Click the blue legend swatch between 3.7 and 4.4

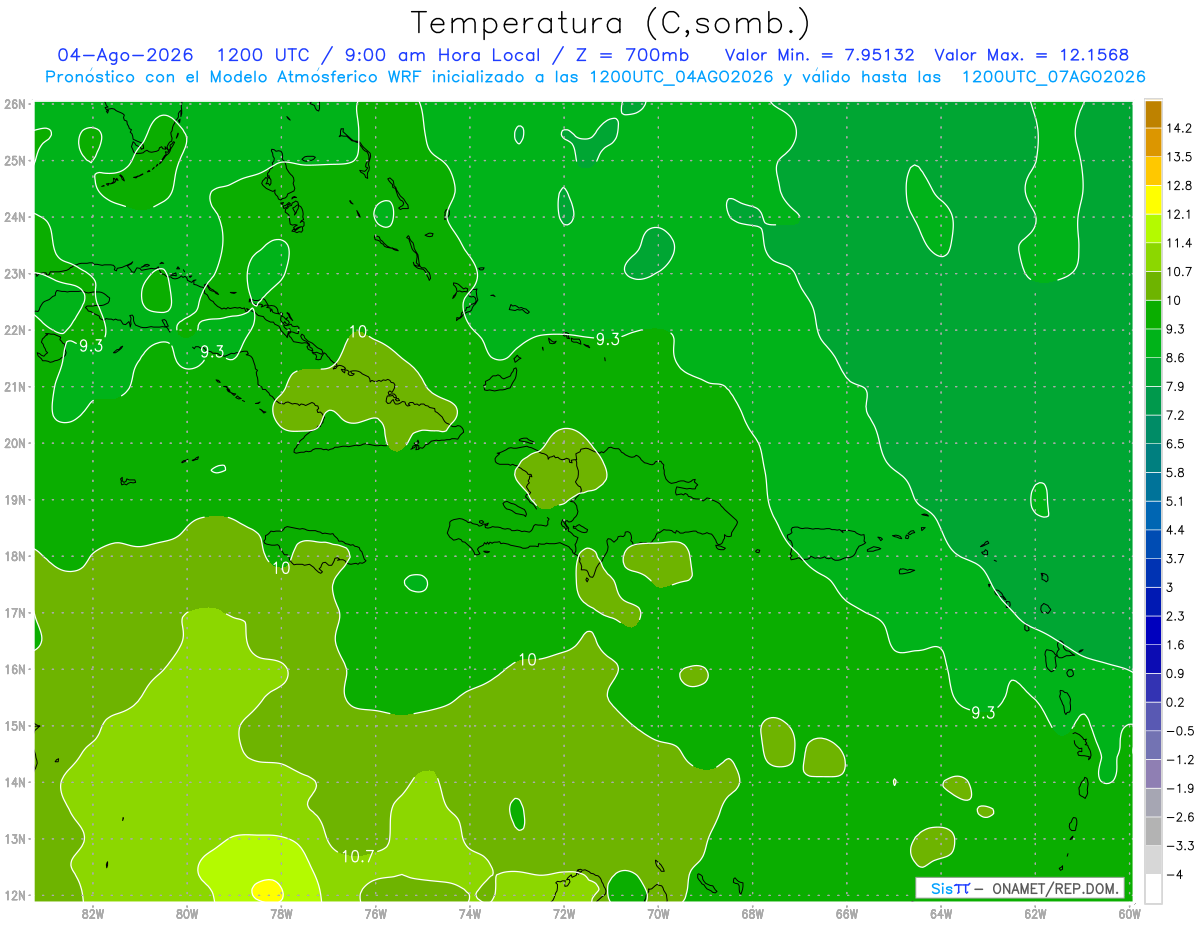point(1153,544)
